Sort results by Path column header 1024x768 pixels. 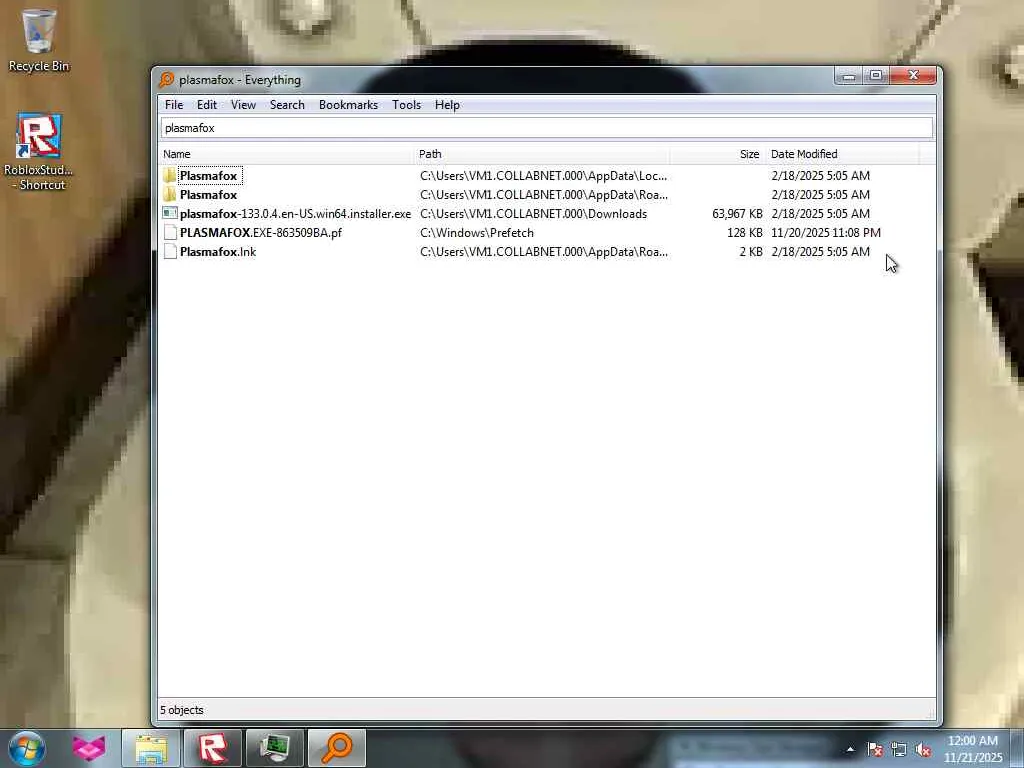click(542, 154)
